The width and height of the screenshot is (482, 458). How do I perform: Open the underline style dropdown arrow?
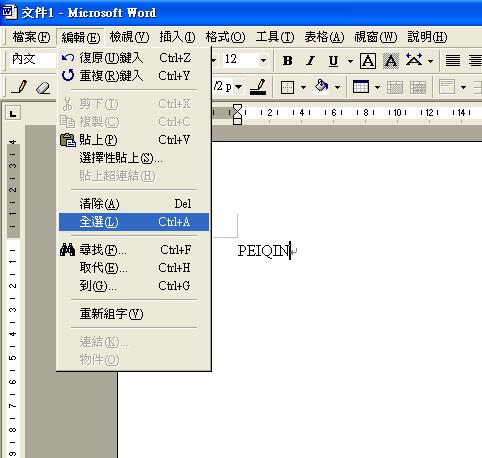point(350,61)
